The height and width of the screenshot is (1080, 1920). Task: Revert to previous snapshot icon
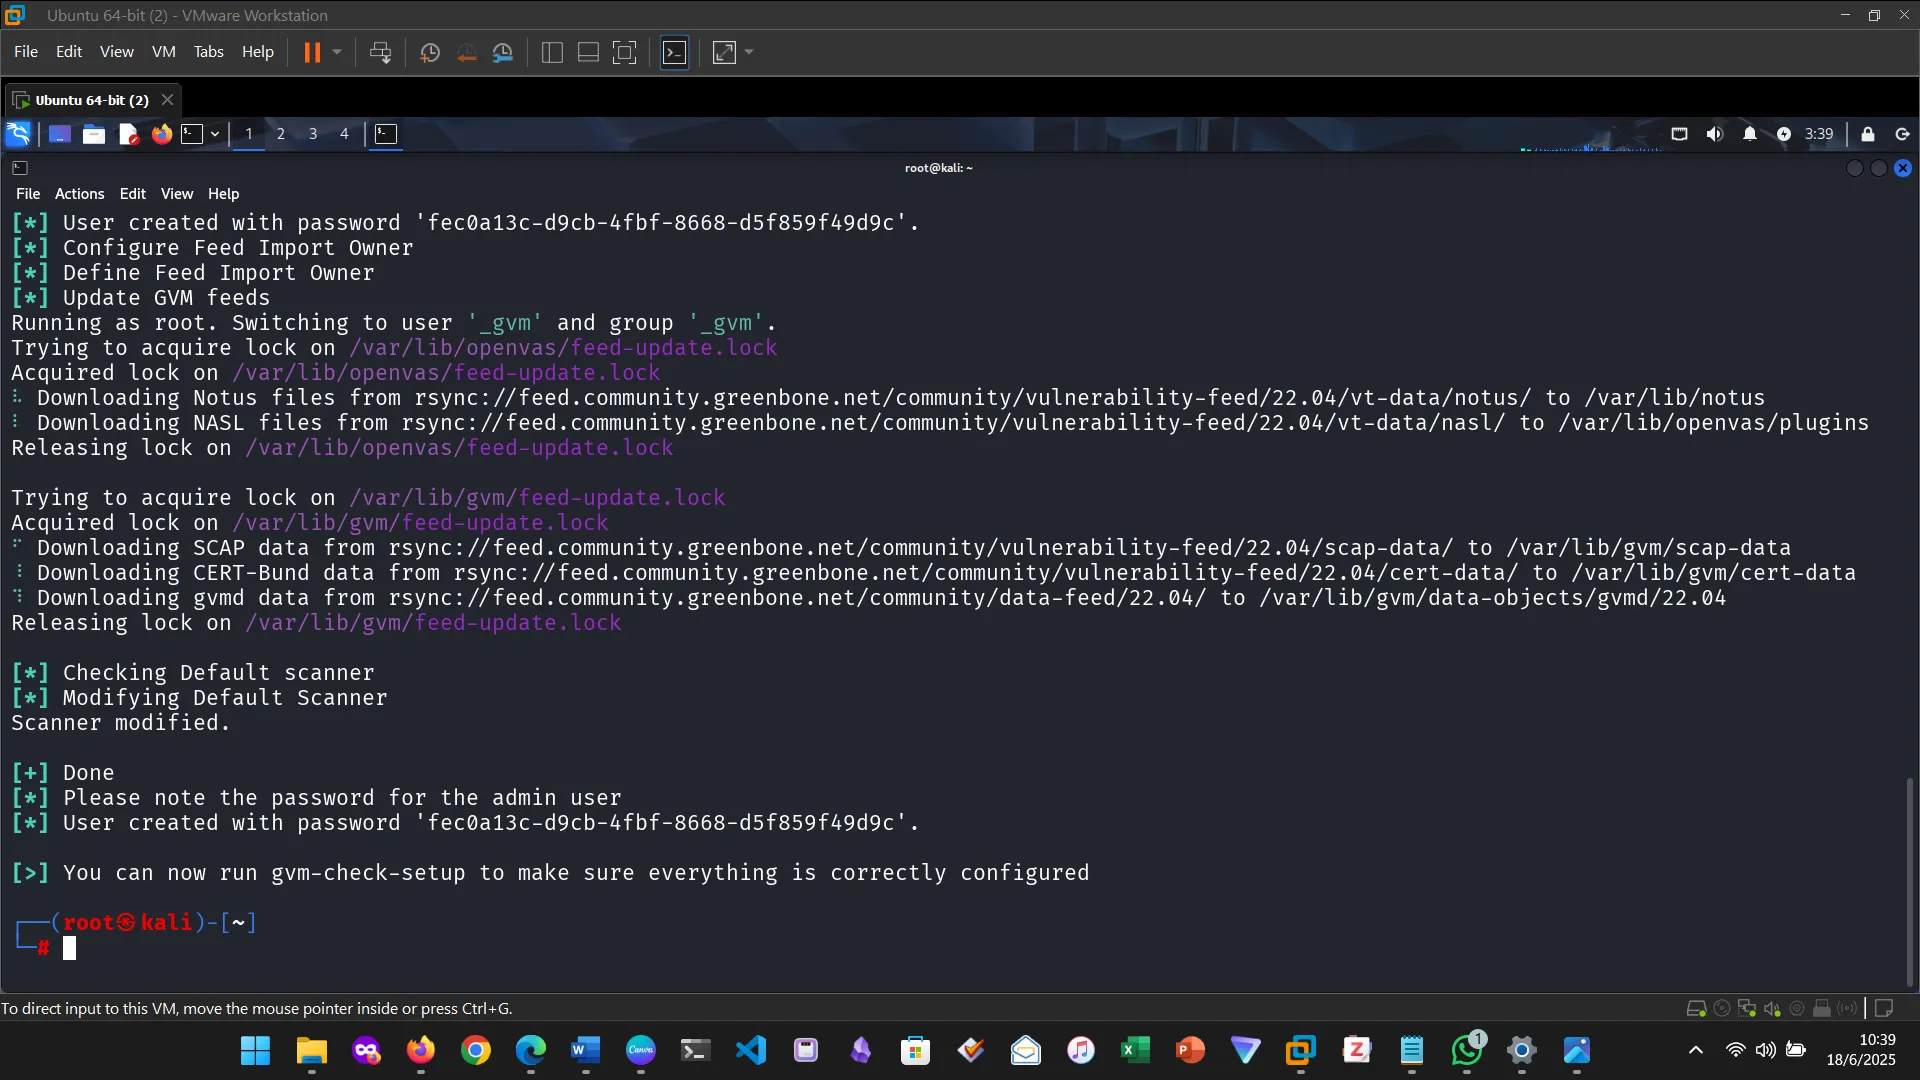click(466, 52)
